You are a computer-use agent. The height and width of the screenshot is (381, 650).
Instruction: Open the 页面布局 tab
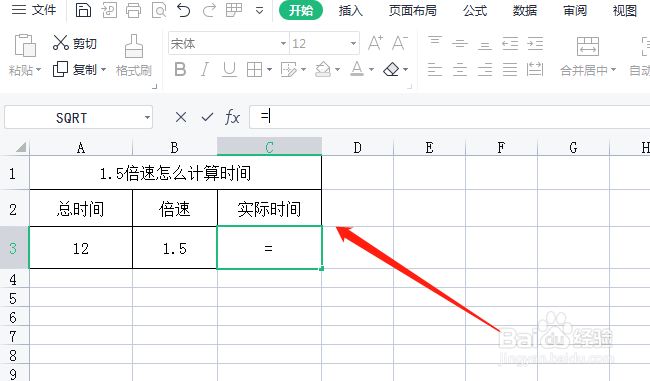413,10
